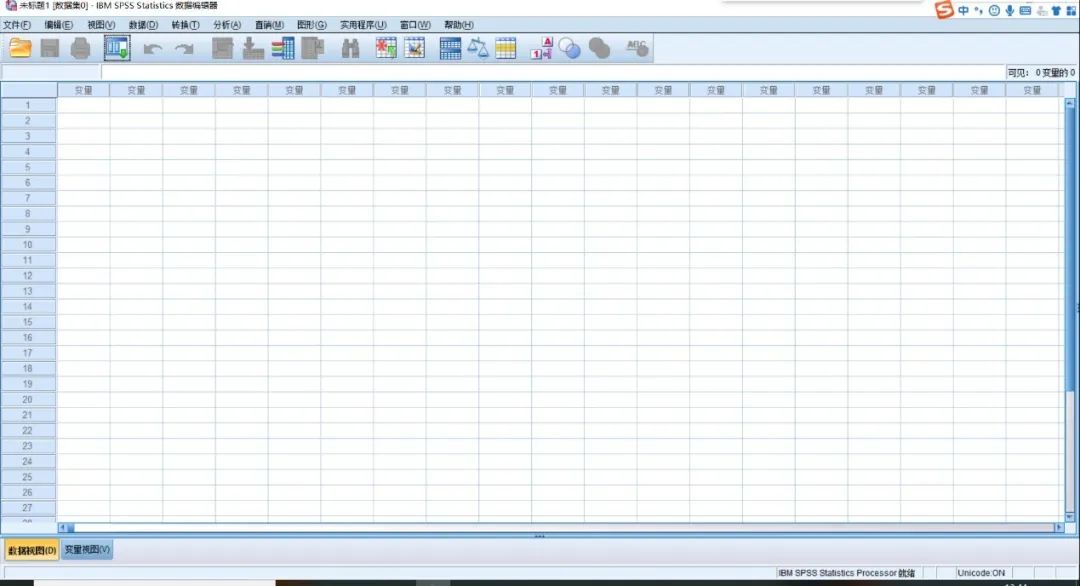1080x586 pixels.
Task: Run descriptive statistics toolbar icon
Action: click(x=313, y=48)
